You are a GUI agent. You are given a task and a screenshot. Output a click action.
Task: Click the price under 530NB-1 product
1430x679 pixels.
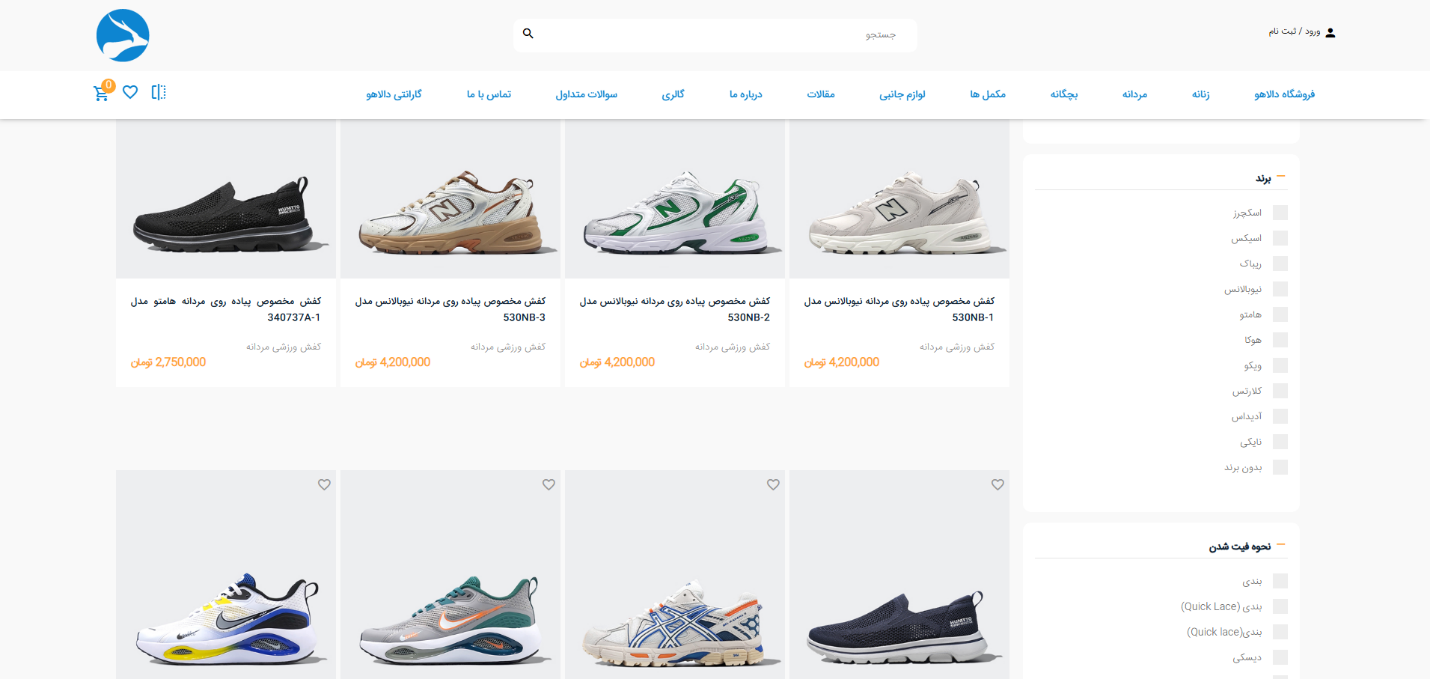[842, 362]
